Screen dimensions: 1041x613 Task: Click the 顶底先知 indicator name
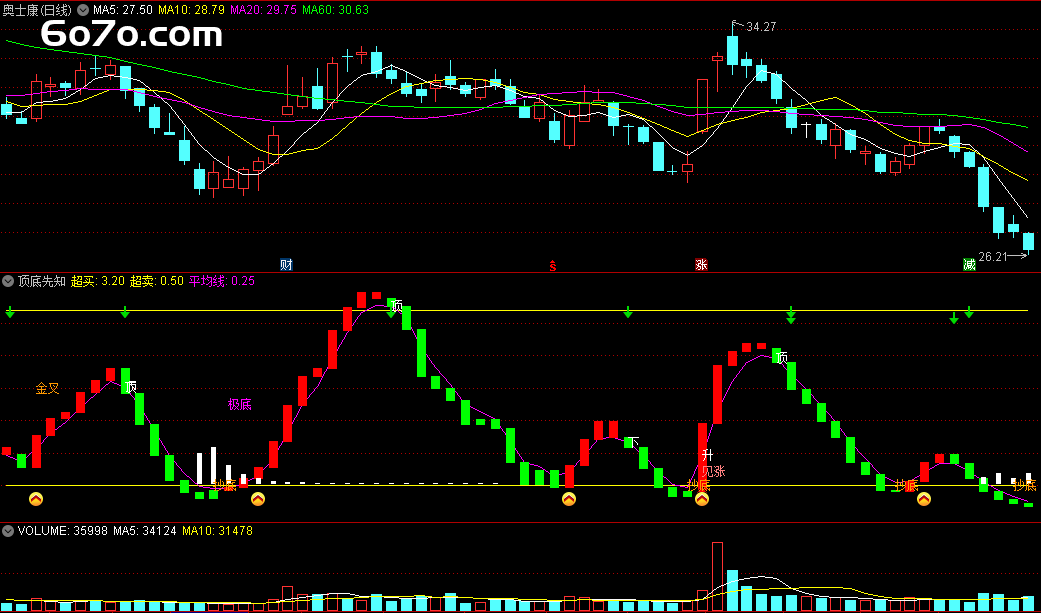(x=42, y=281)
